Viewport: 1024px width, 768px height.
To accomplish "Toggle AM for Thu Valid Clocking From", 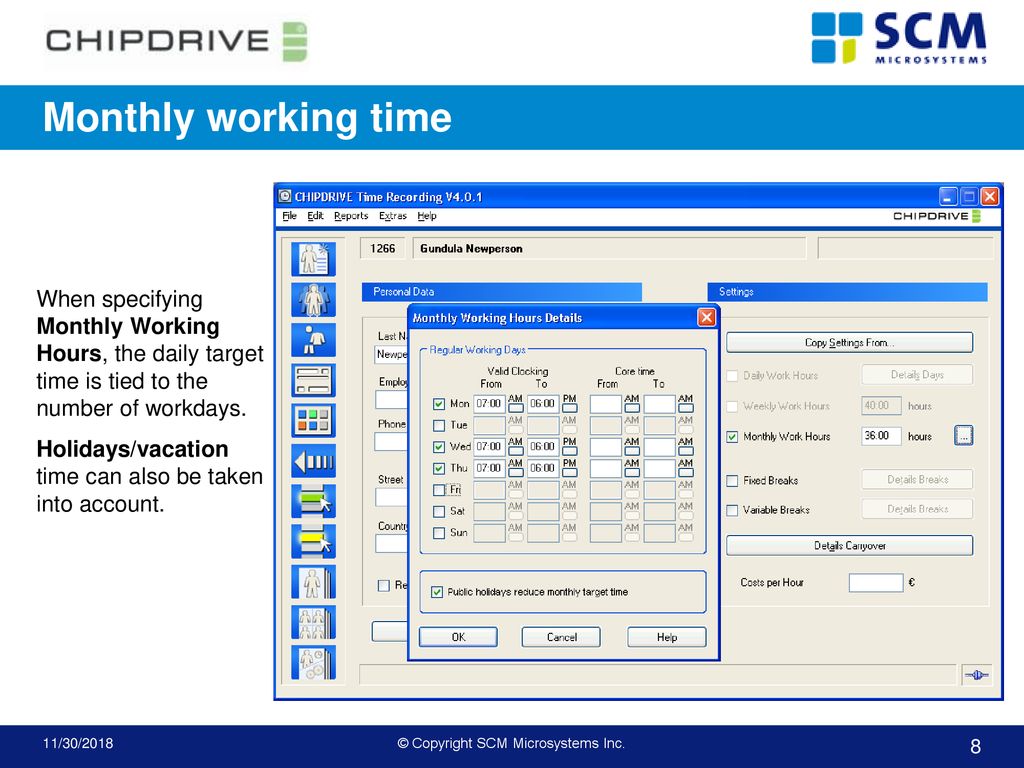I will 515,473.
